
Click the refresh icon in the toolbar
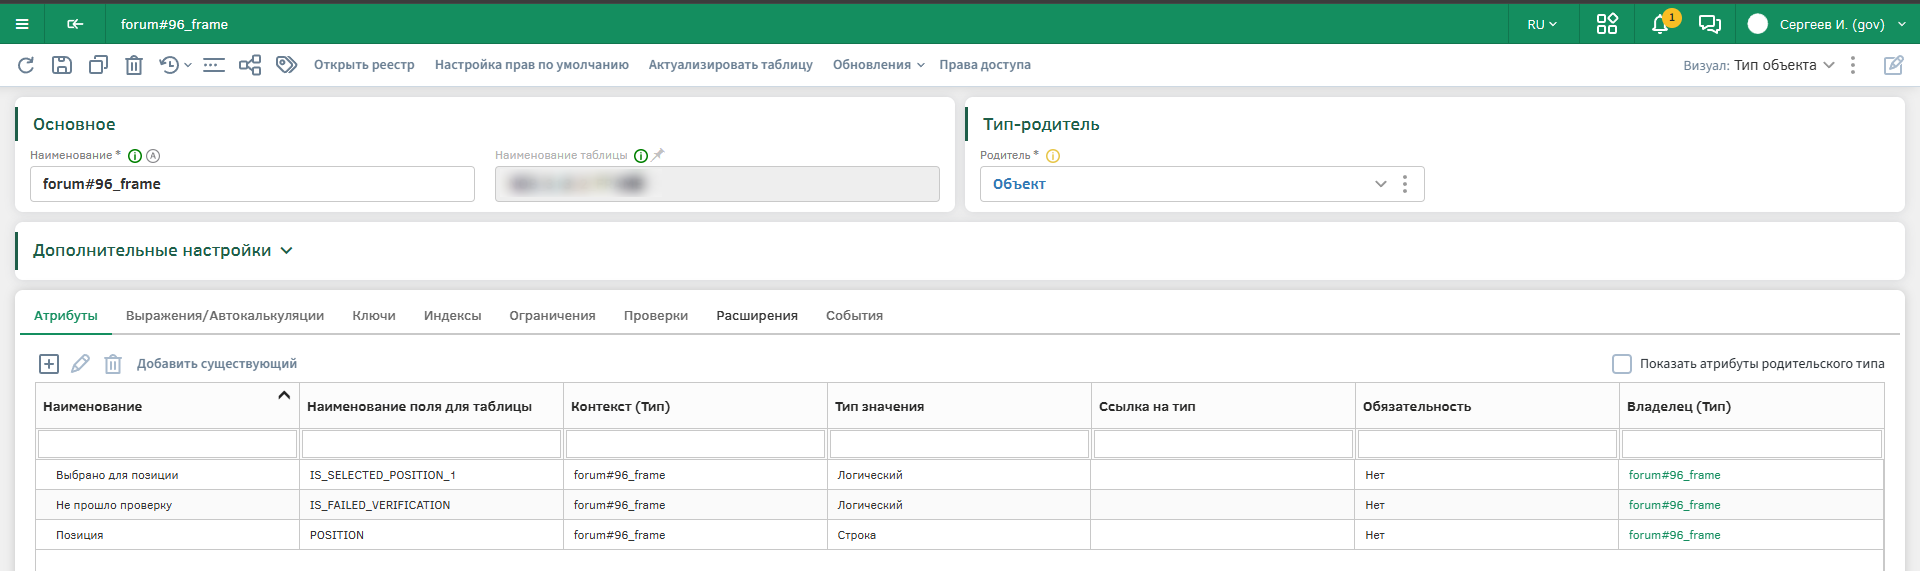click(26, 65)
